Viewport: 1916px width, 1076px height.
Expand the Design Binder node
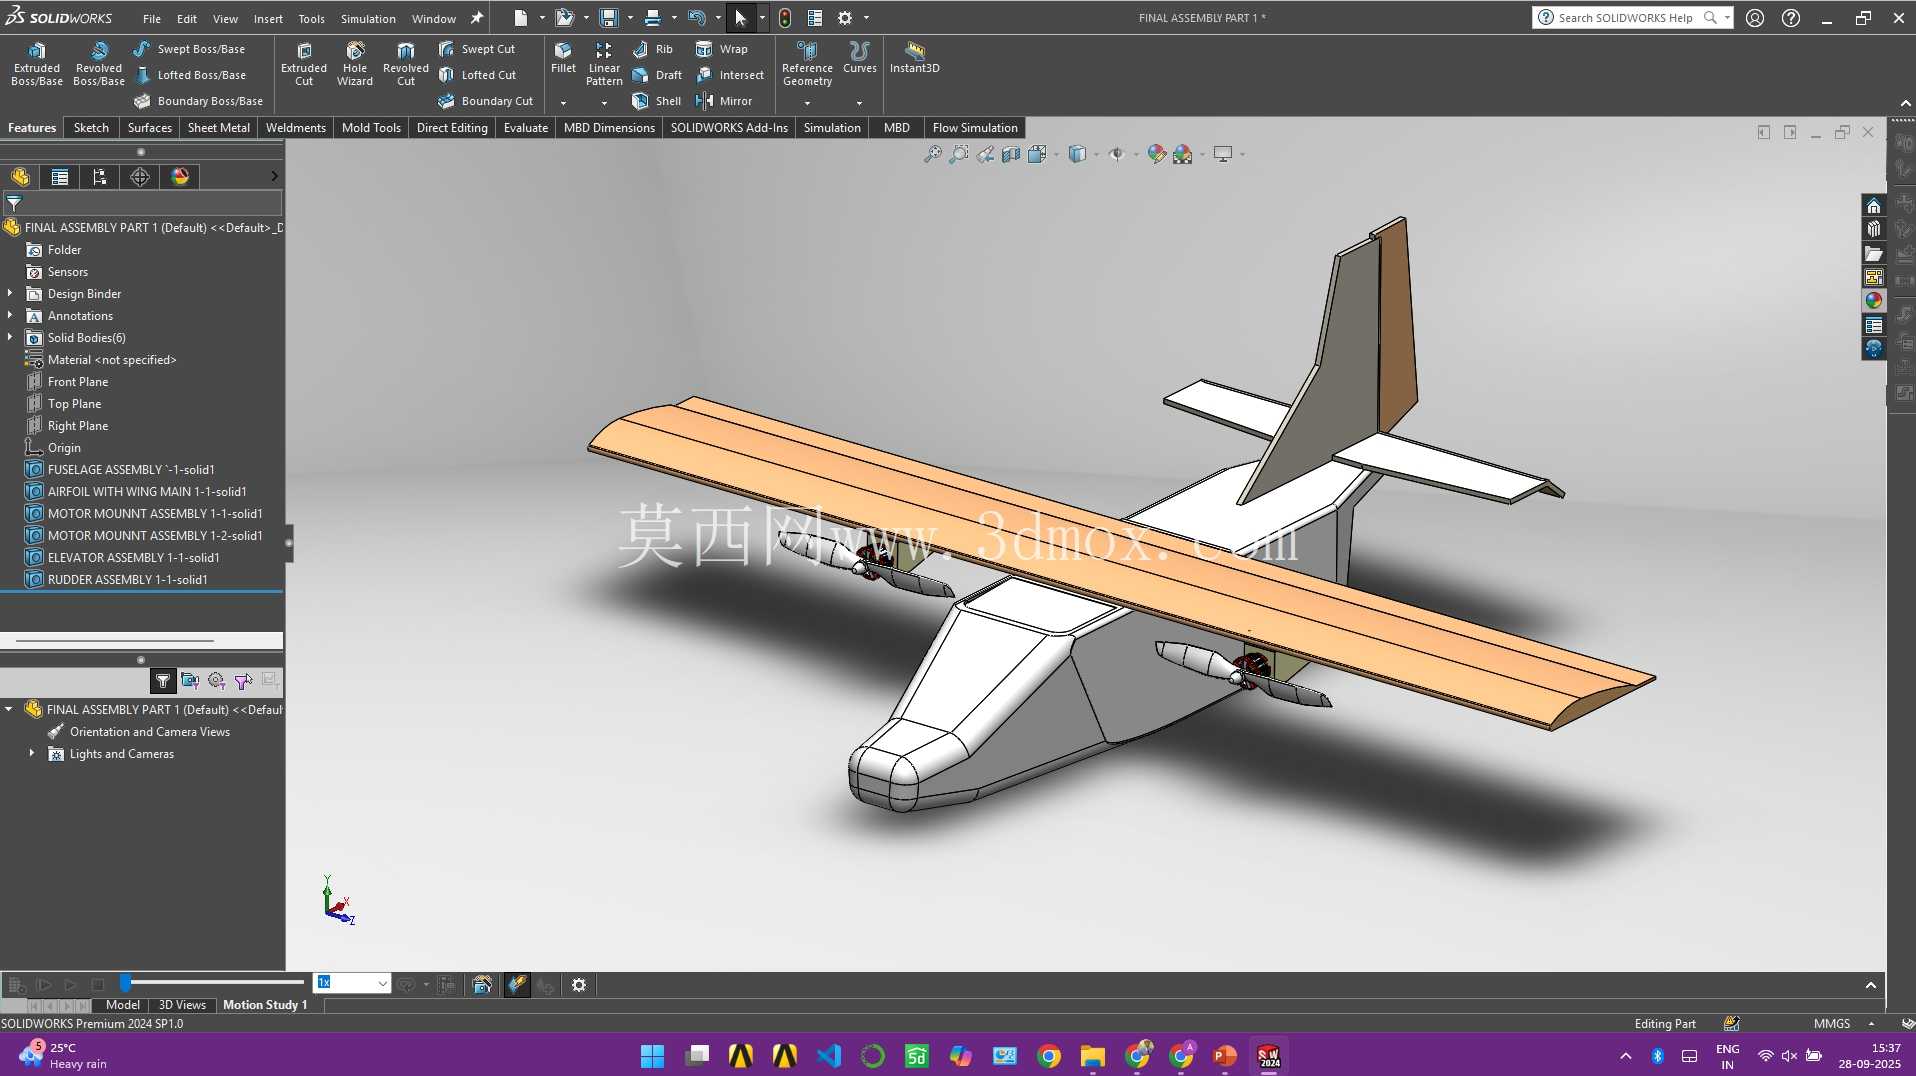[10, 293]
